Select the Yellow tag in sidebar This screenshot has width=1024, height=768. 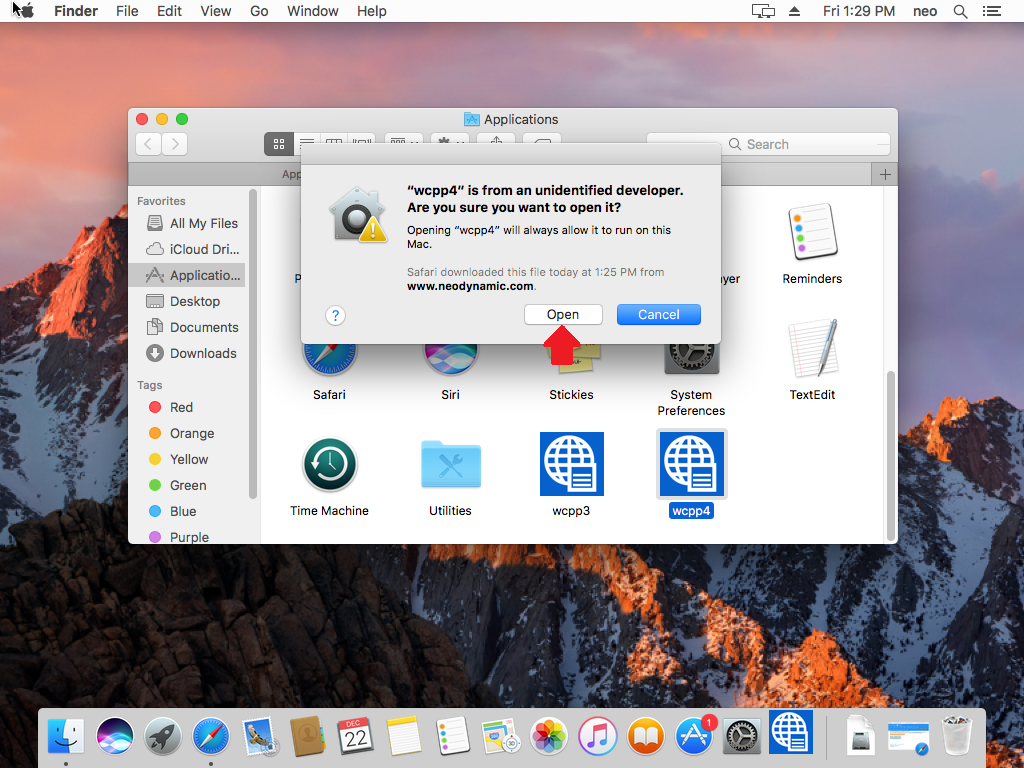pos(188,460)
